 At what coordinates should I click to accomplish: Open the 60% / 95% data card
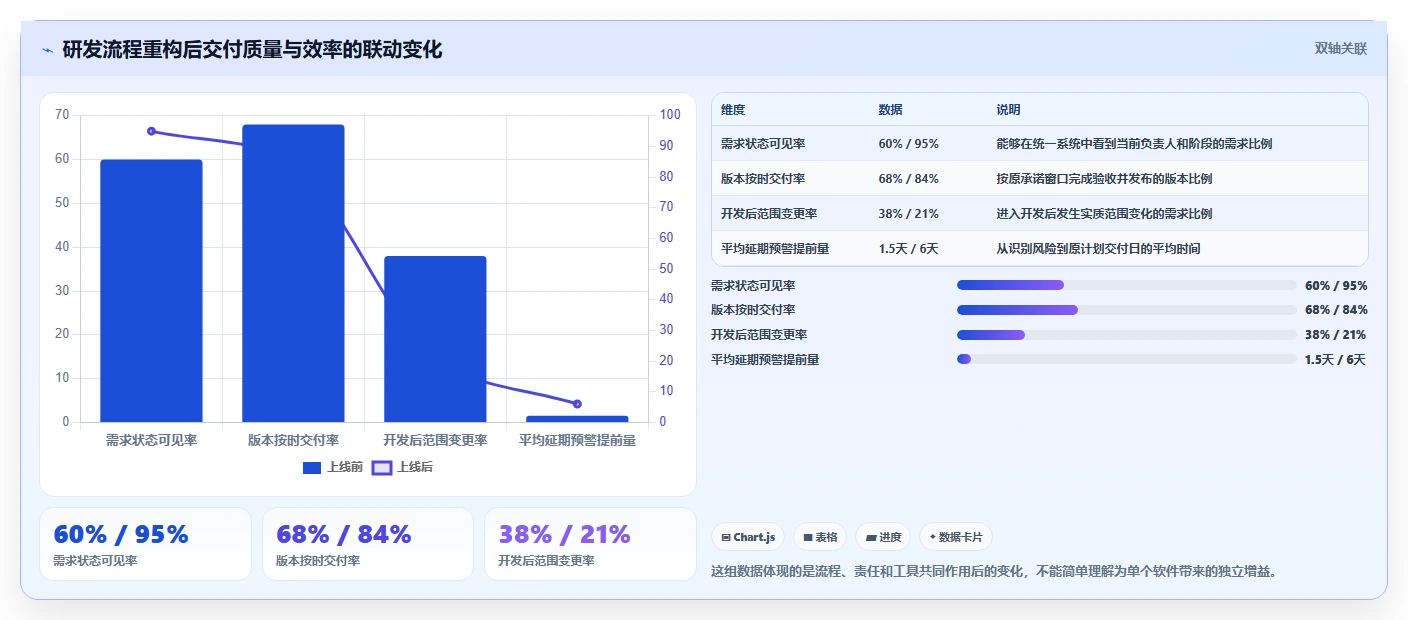[x=145, y=544]
